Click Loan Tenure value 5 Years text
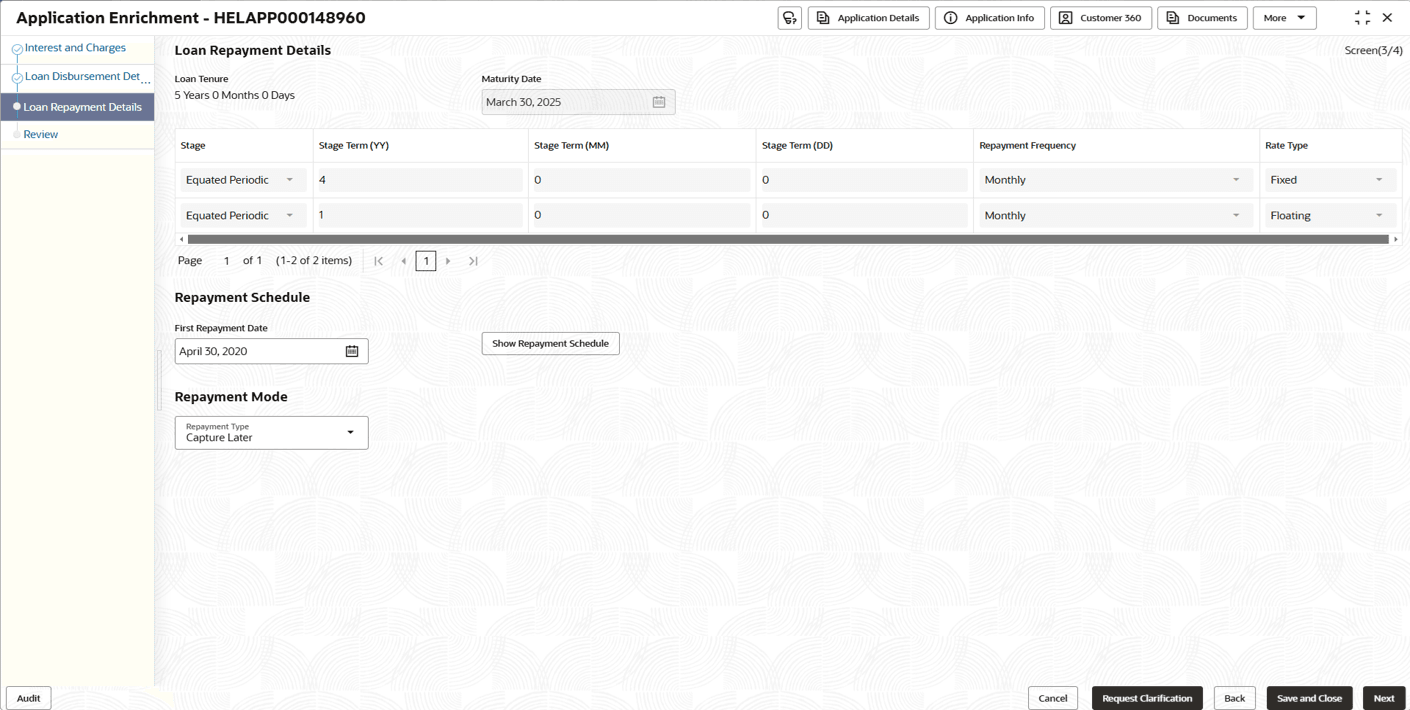Viewport: 1410px width, 710px height. coord(235,96)
